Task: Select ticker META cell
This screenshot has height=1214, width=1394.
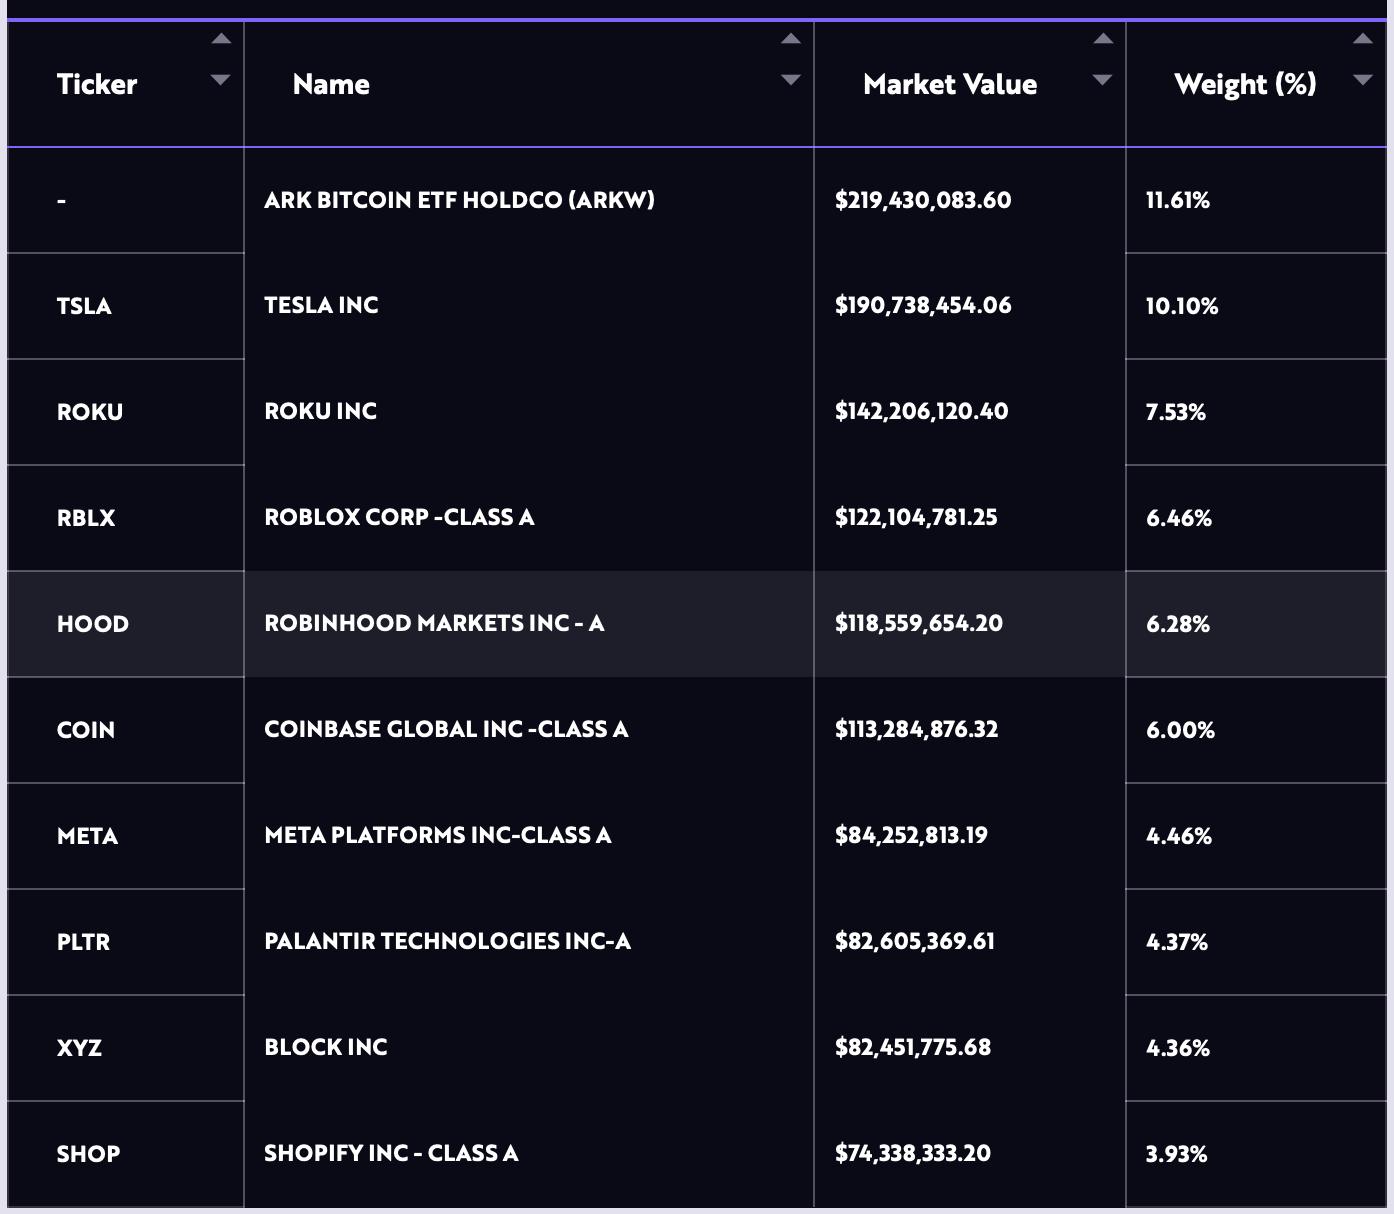Action: tap(126, 836)
